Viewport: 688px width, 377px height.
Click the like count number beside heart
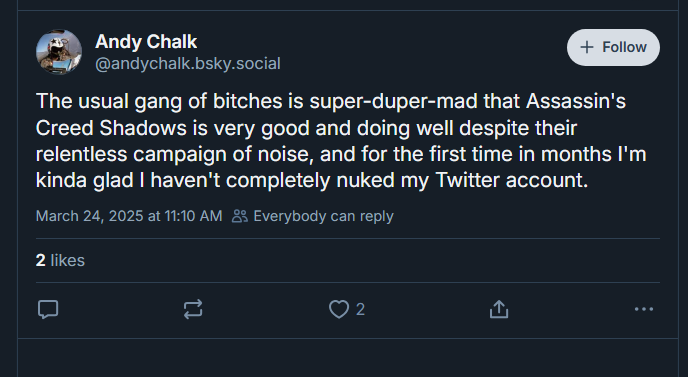point(360,309)
